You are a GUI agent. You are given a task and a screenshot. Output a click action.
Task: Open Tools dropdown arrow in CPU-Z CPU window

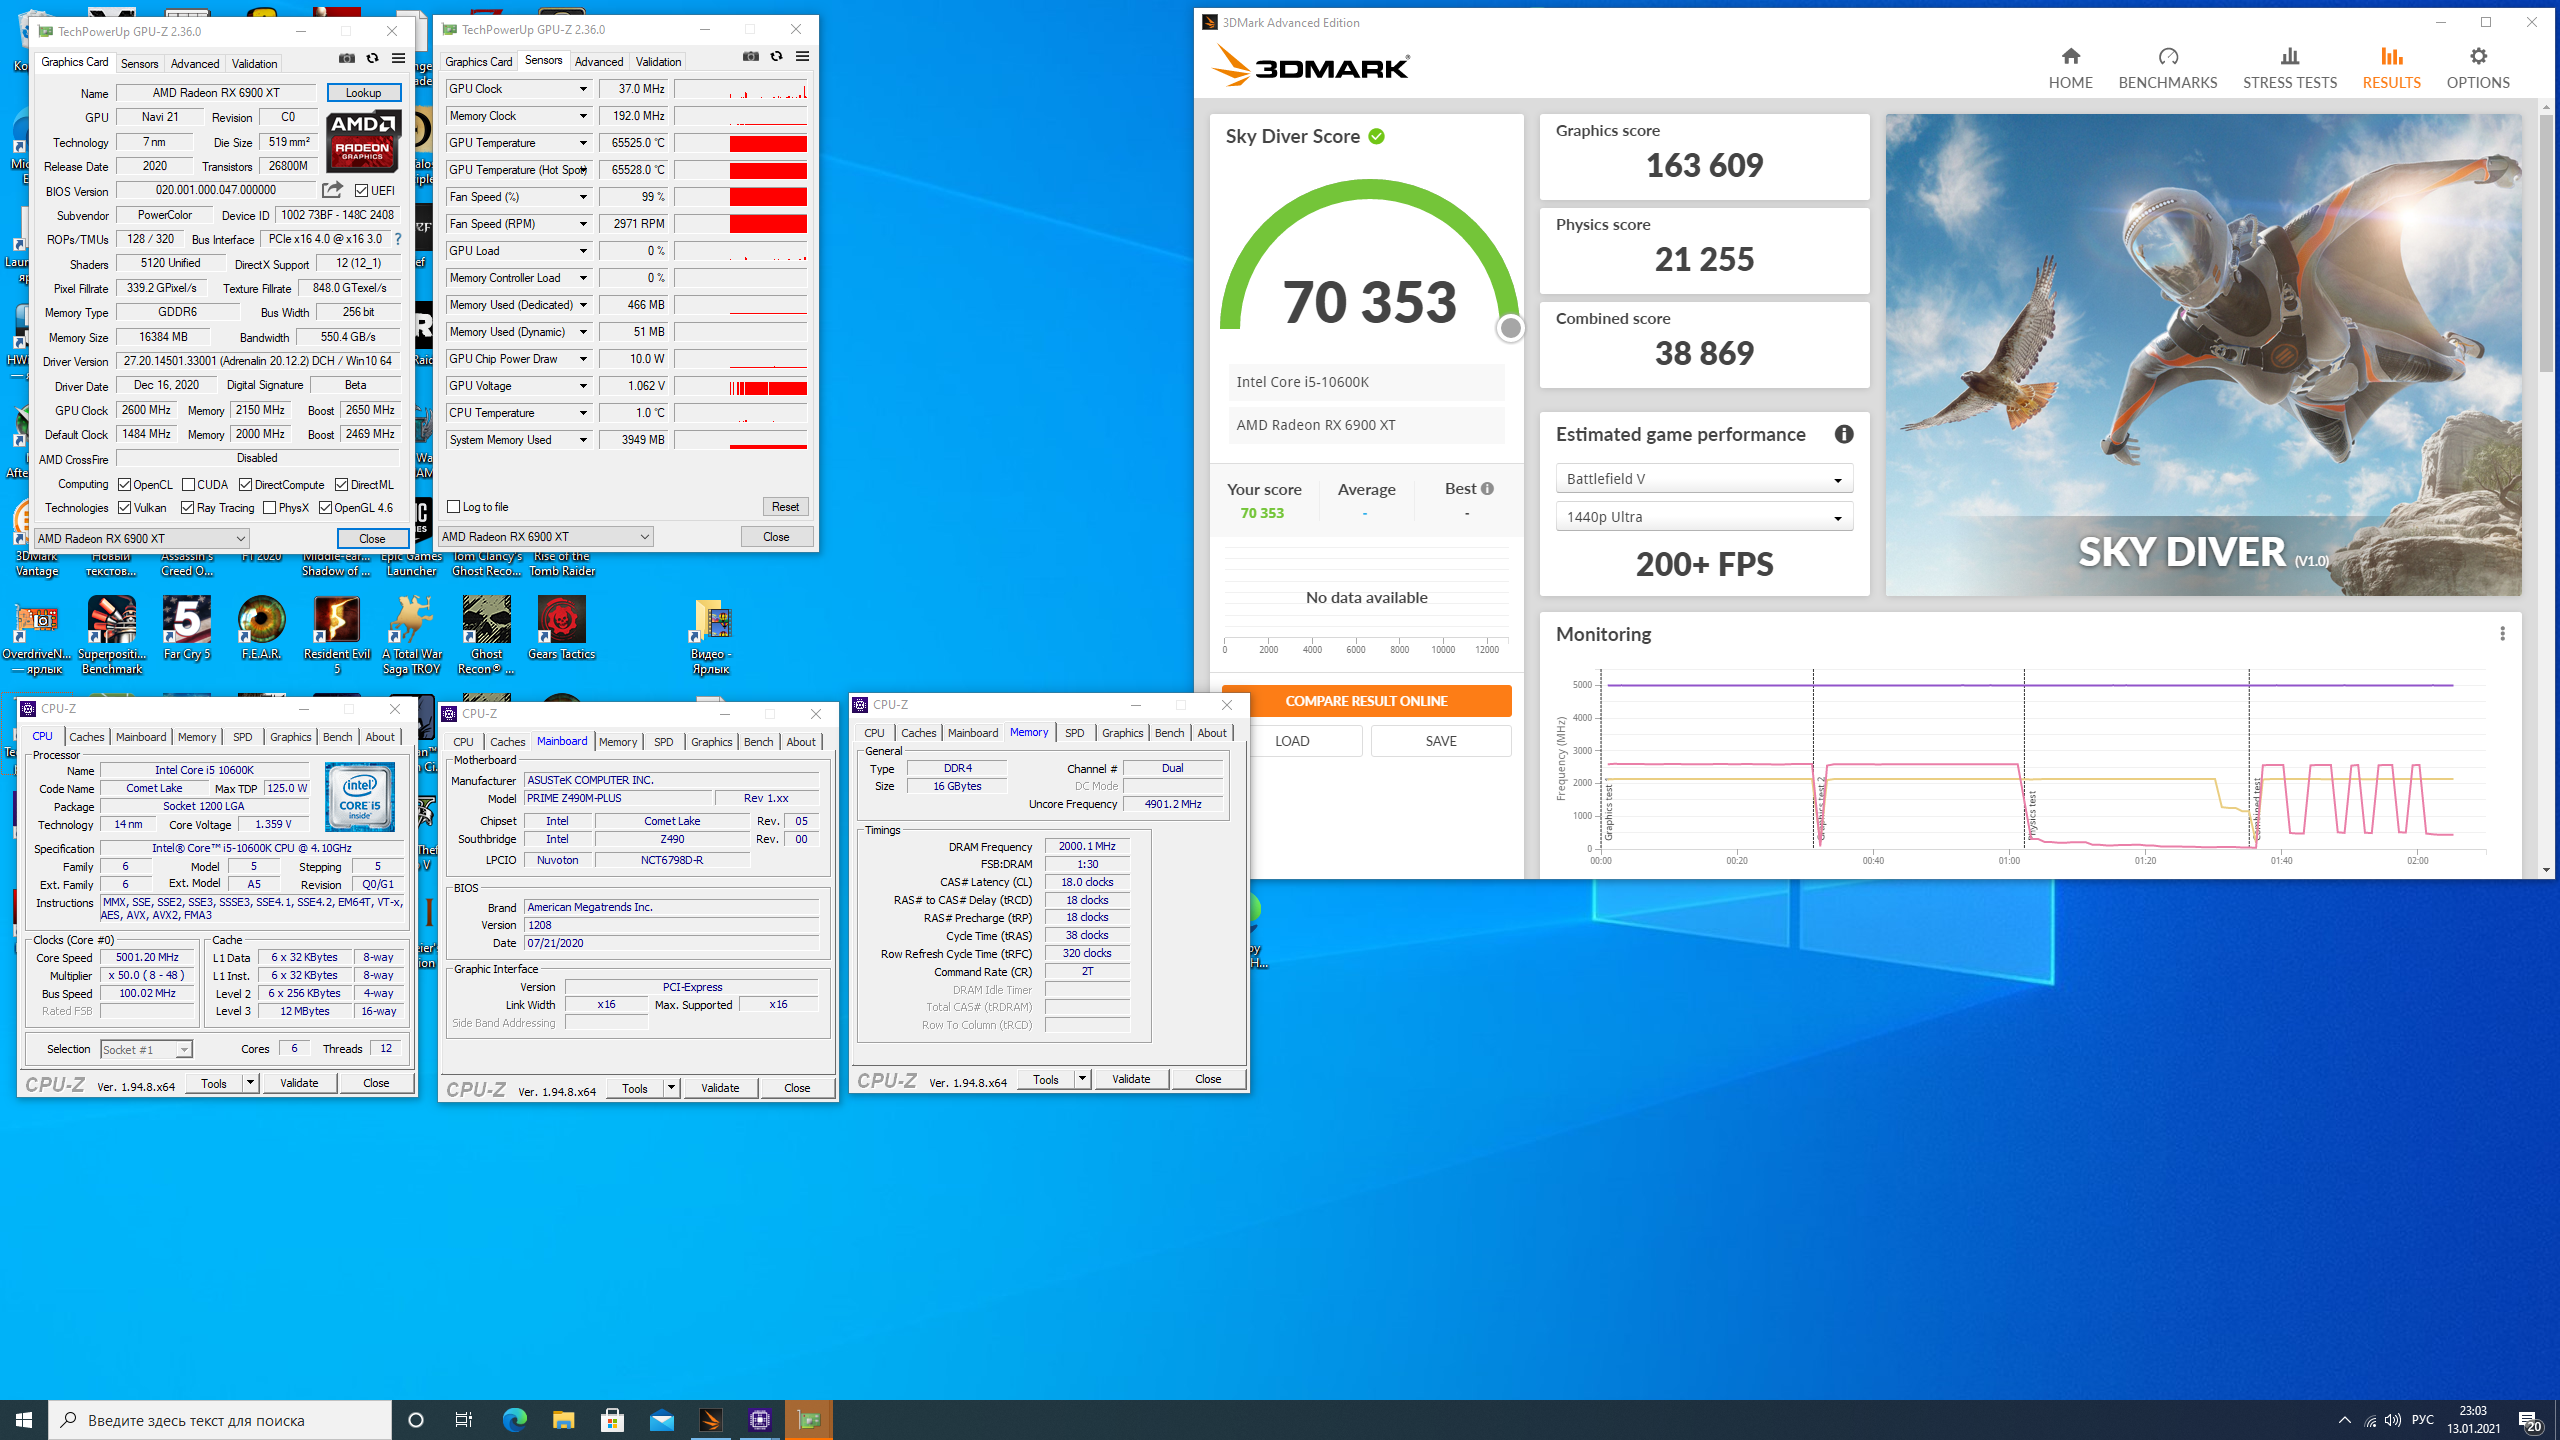coord(250,1083)
